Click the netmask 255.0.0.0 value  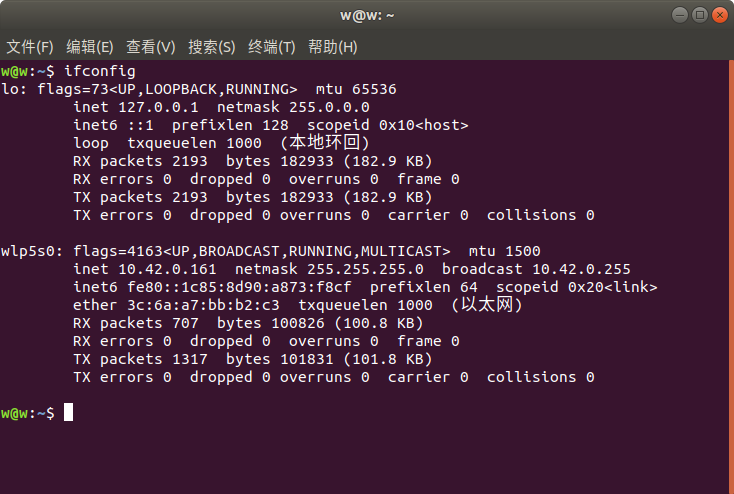pos(329,107)
